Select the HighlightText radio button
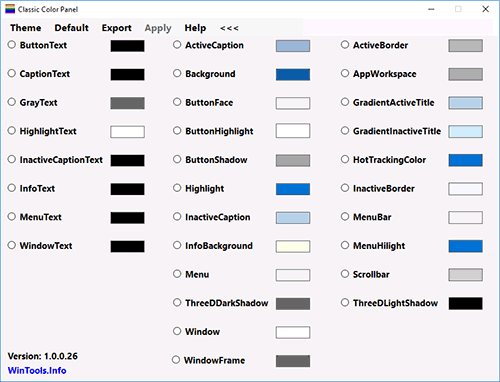Screen dimensions: 500x382 click(x=12, y=131)
